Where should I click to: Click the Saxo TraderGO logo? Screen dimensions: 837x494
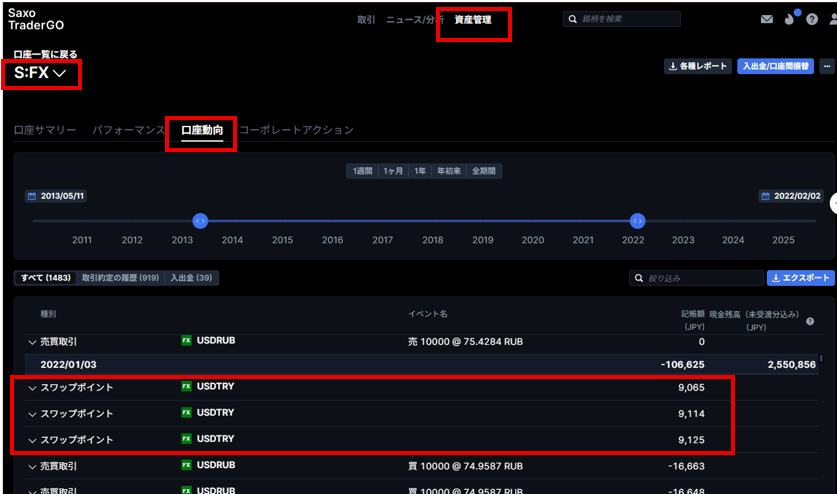coord(36,19)
